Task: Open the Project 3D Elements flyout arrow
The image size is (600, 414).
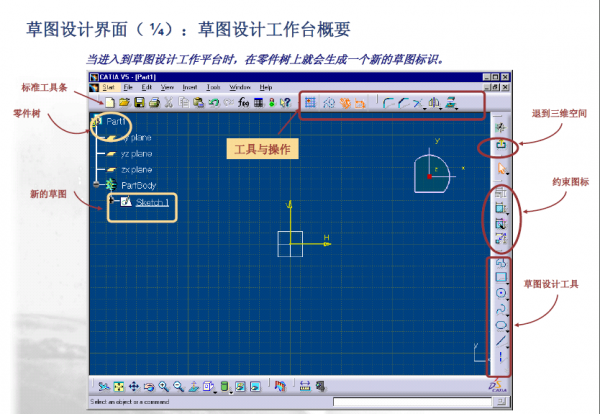Action: (x=457, y=109)
